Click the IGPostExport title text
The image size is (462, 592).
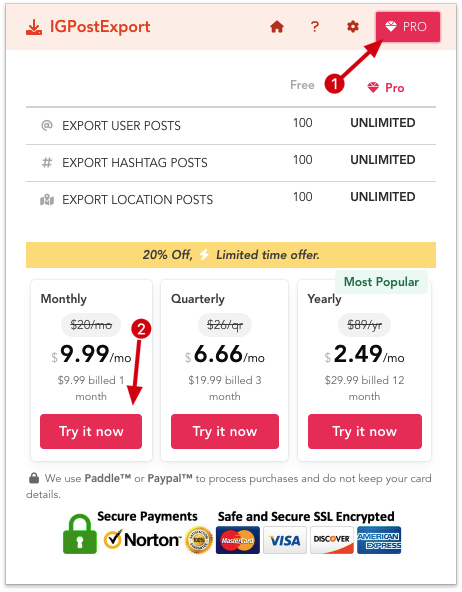click(100, 27)
